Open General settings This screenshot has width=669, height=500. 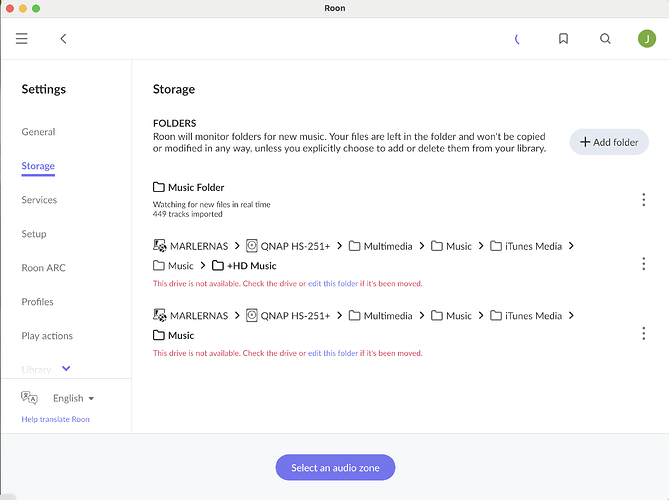38,132
